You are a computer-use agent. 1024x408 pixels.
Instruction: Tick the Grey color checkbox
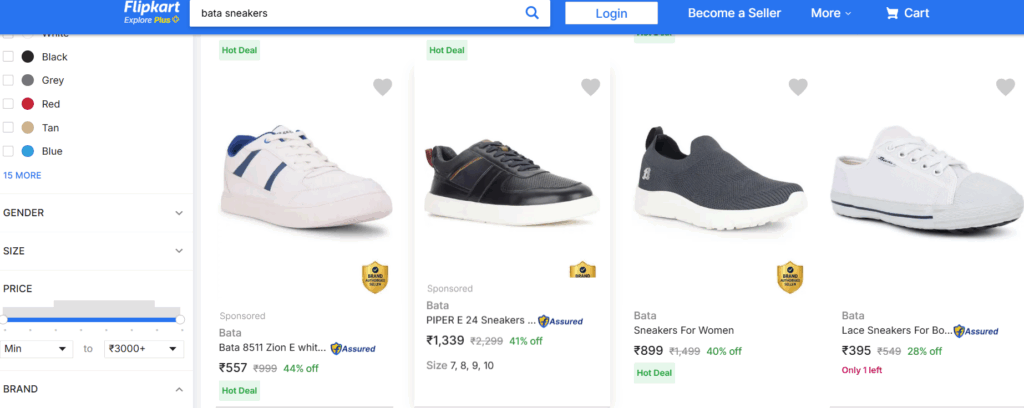pos(8,80)
